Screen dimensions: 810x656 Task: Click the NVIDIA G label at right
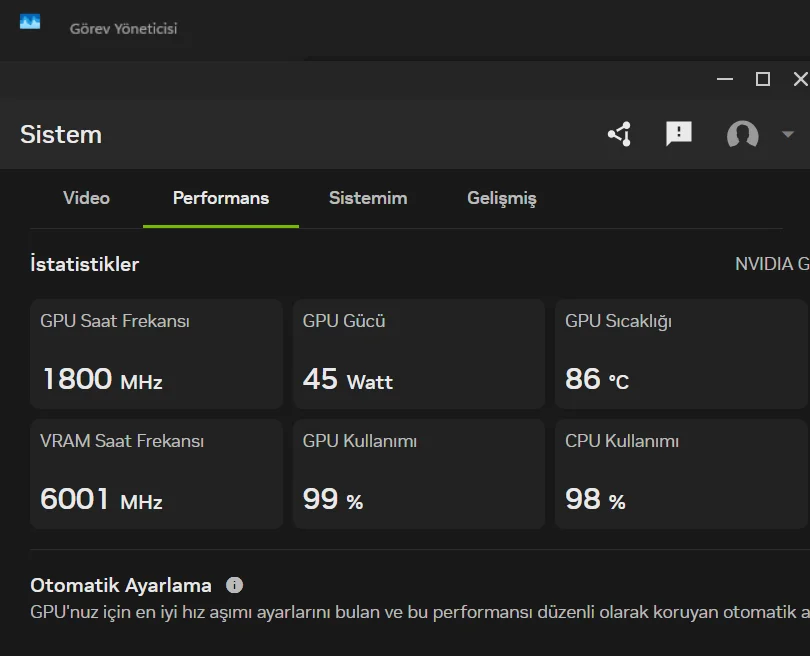[x=772, y=264]
